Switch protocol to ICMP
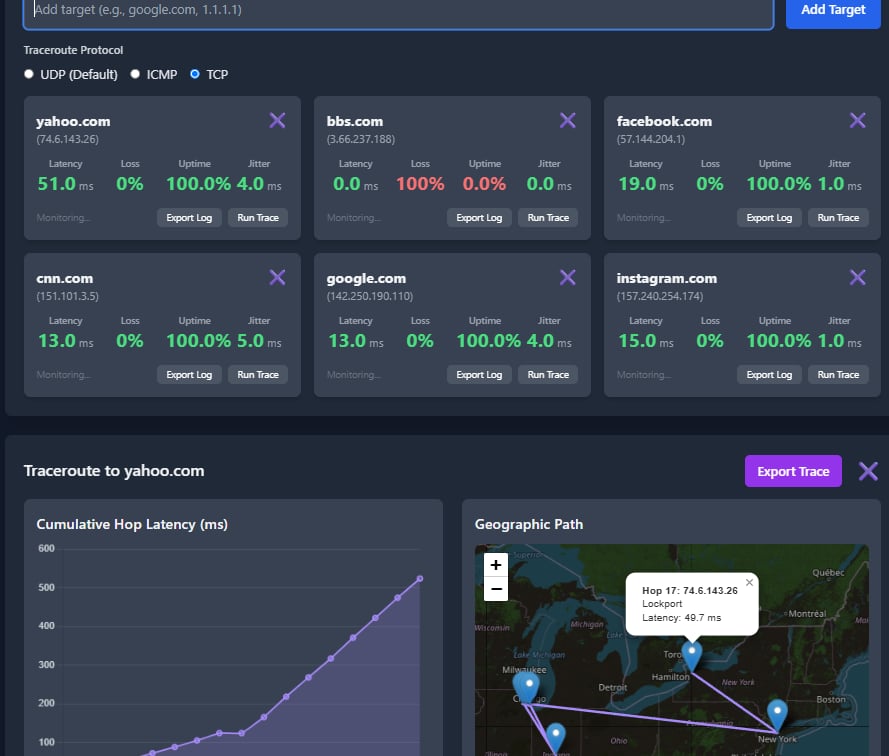 point(135,73)
